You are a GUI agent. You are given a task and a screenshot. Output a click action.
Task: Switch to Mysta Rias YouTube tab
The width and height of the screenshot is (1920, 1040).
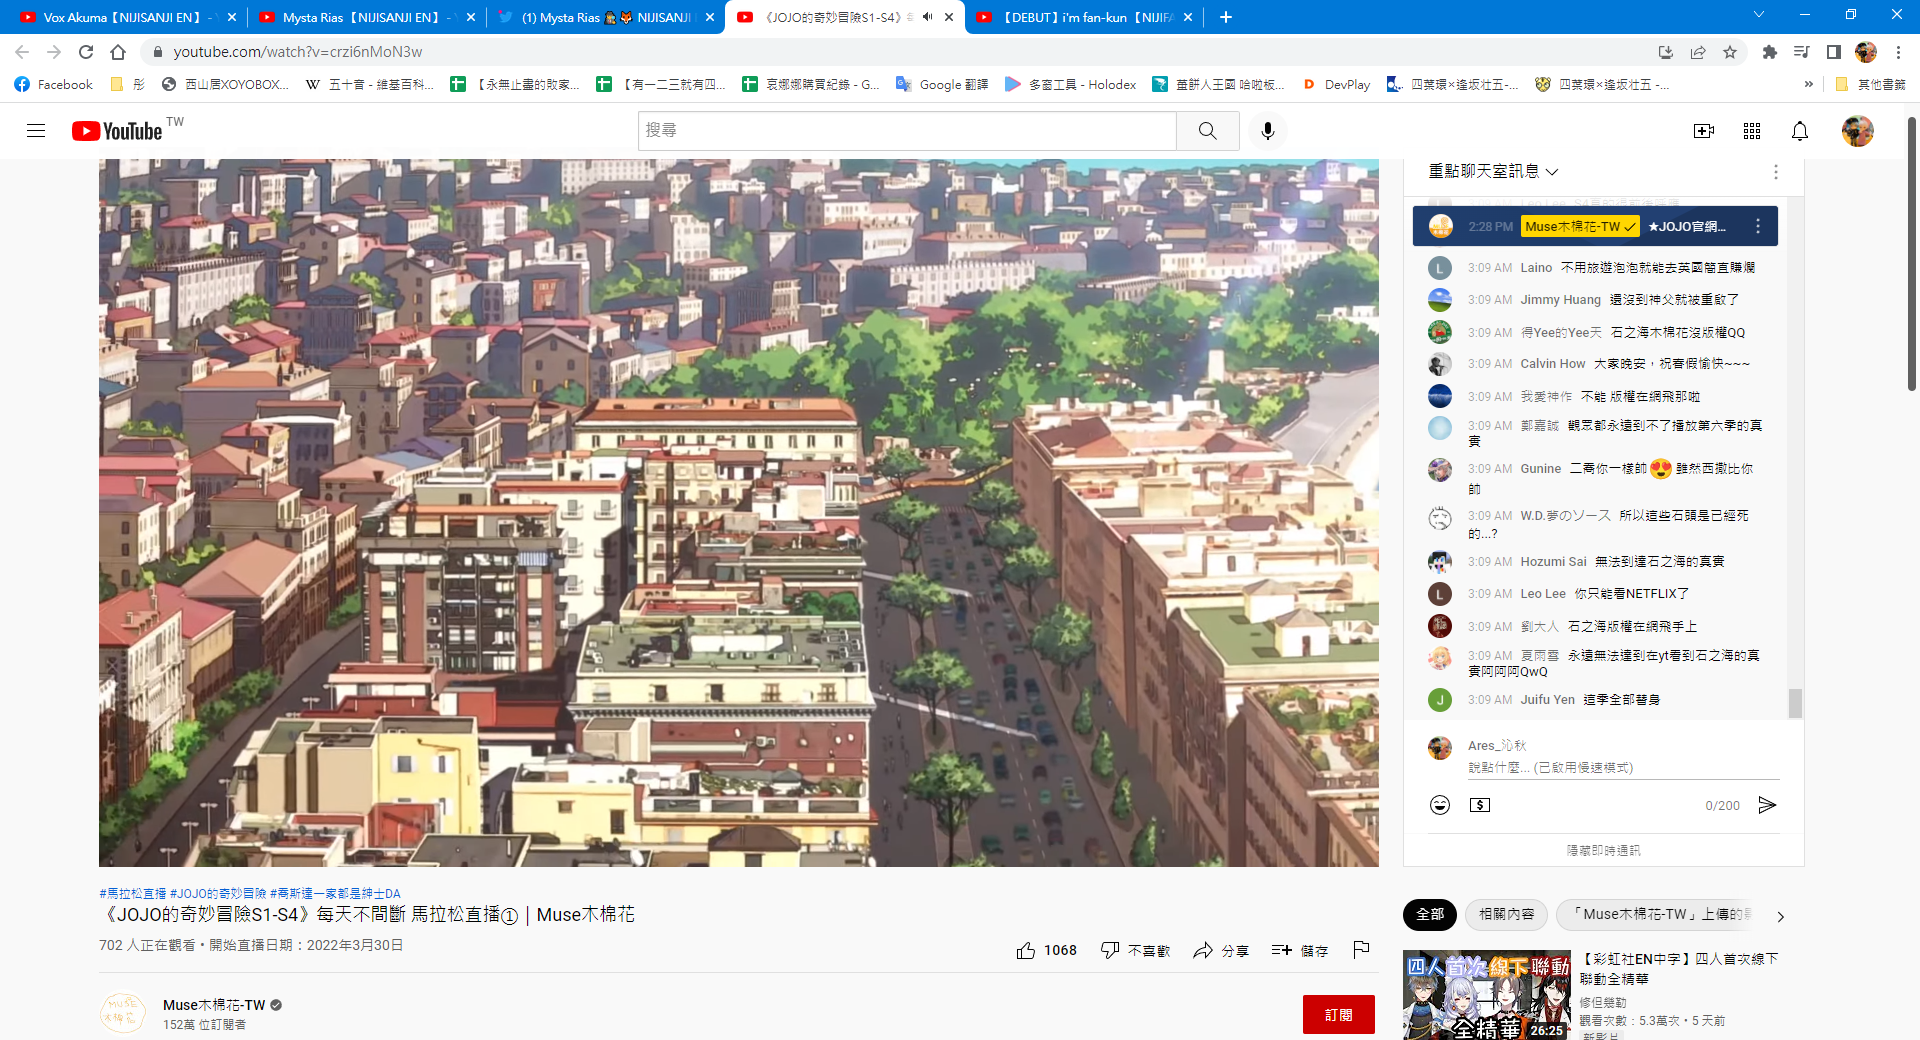[x=367, y=17]
